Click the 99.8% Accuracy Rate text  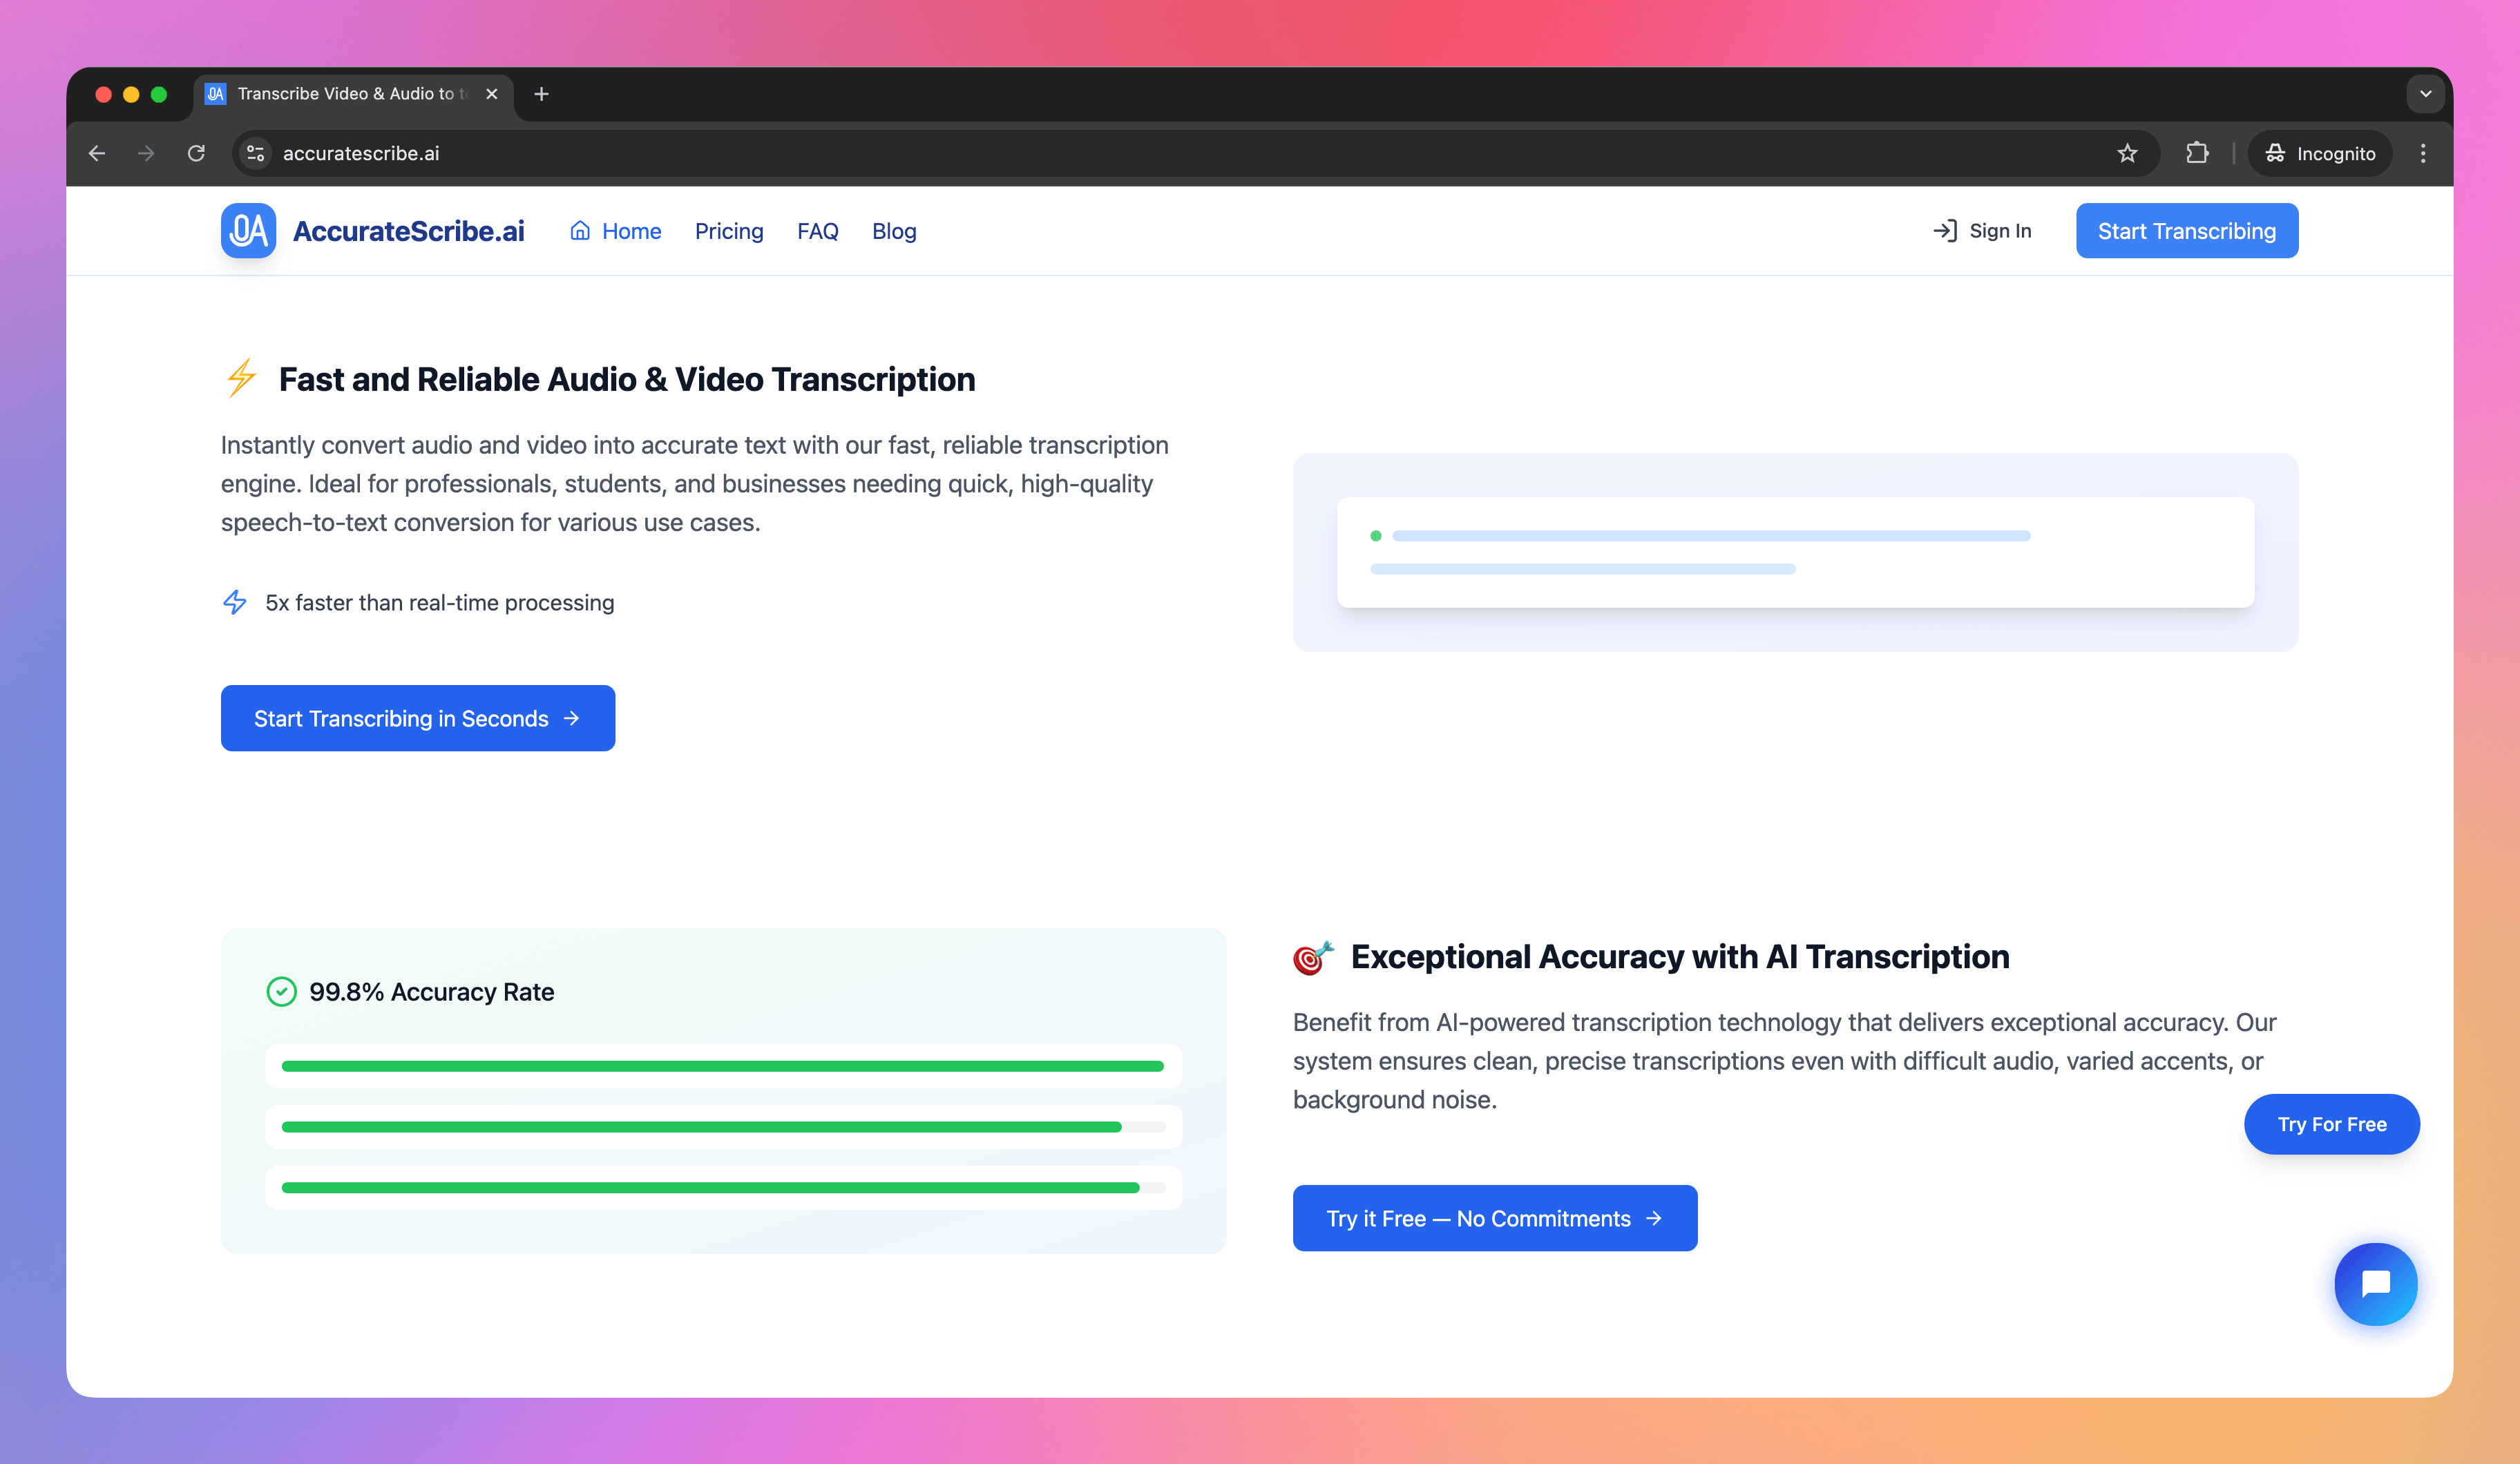pos(432,992)
